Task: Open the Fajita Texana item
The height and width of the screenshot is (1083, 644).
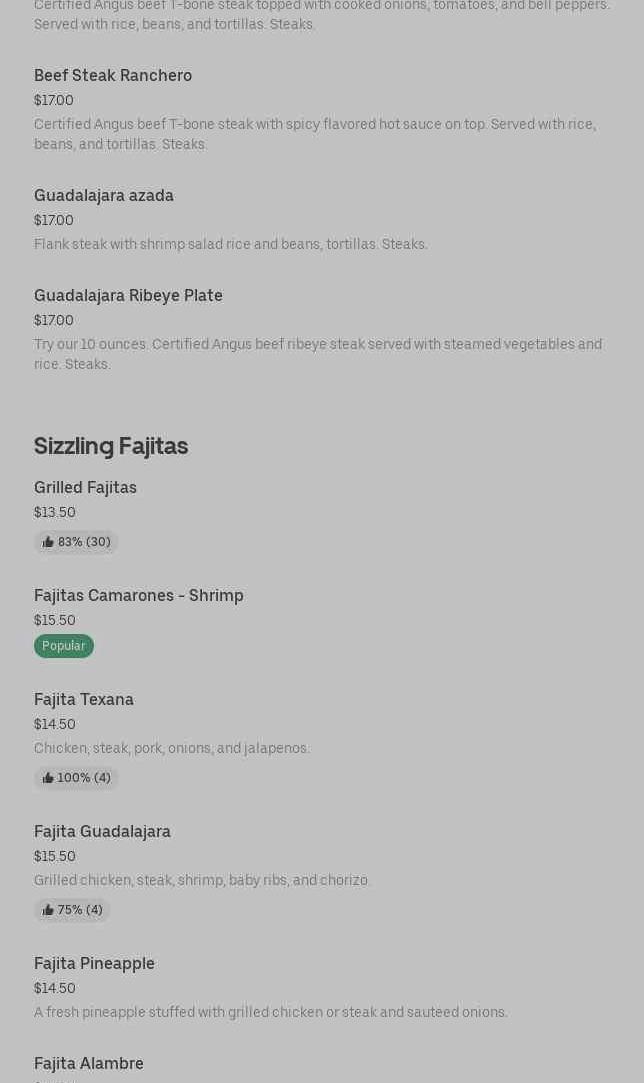Action: 84,700
